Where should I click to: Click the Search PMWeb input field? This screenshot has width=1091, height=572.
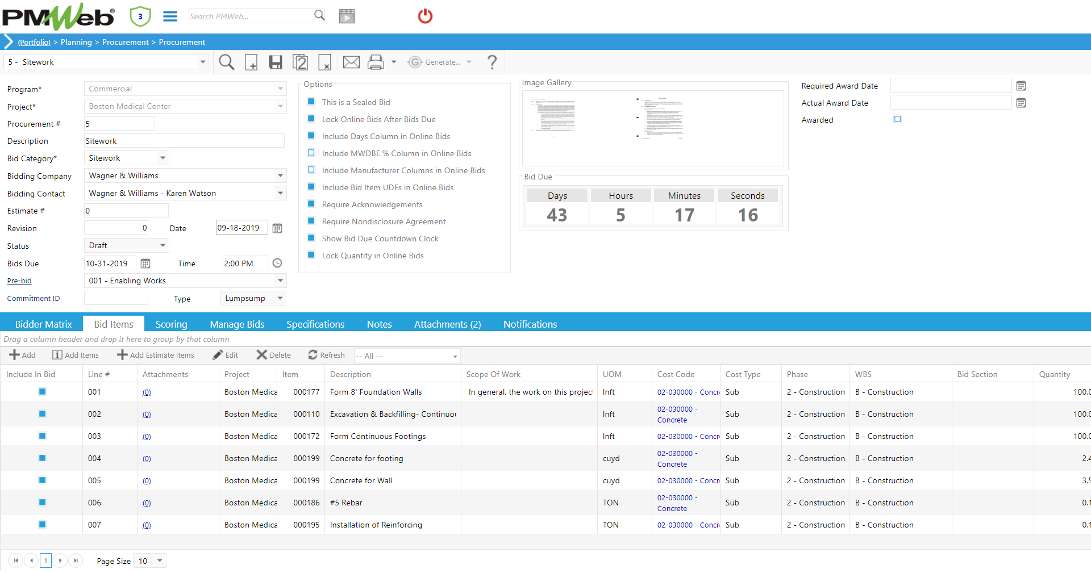[250, 16]
